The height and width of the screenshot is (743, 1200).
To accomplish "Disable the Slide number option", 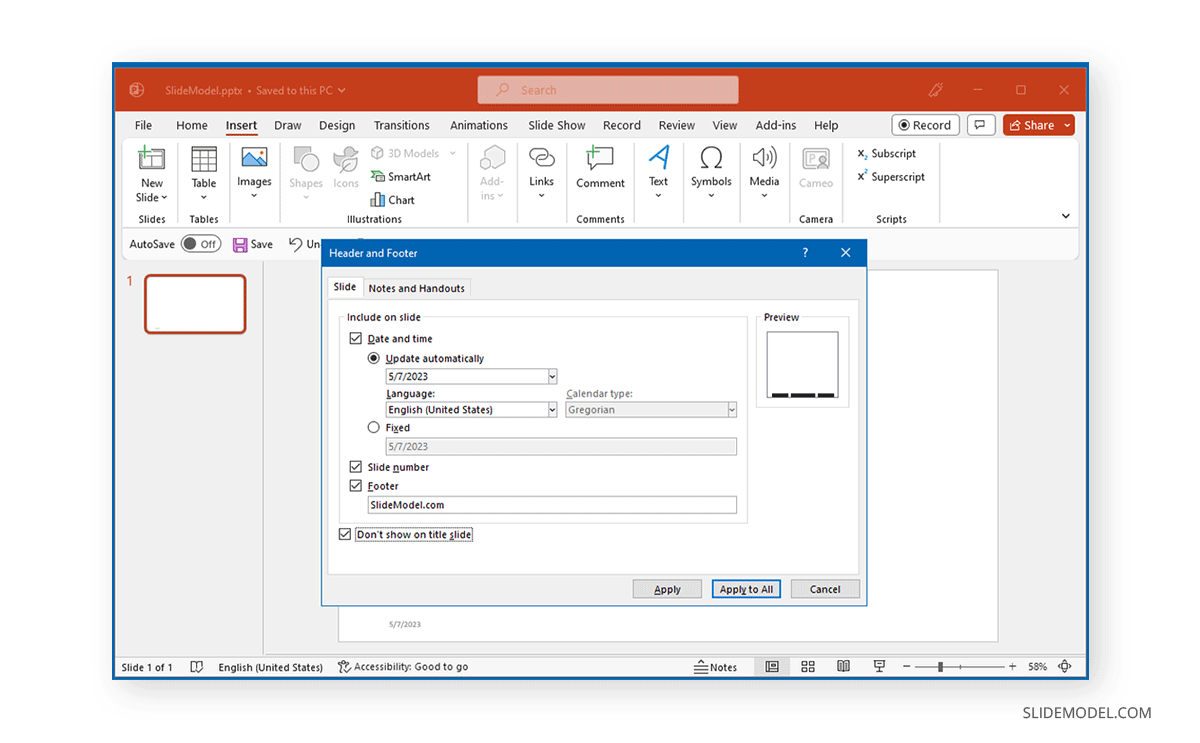I will pyautogui.click(x=355, y=466).
